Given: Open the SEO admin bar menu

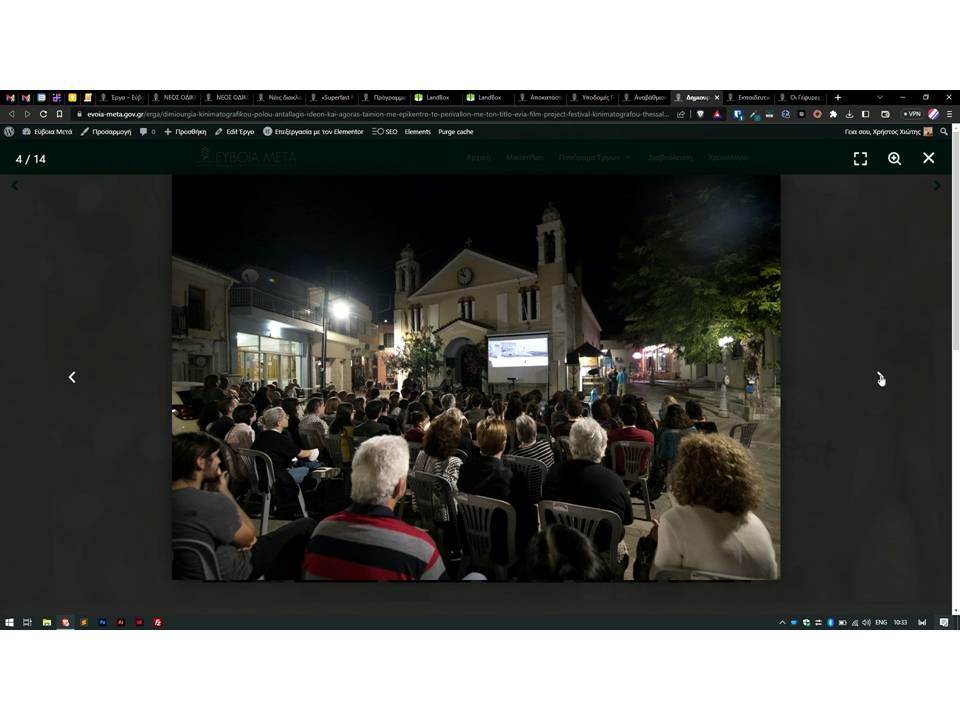Looking at the screenshot, I should tap(384, 132).
